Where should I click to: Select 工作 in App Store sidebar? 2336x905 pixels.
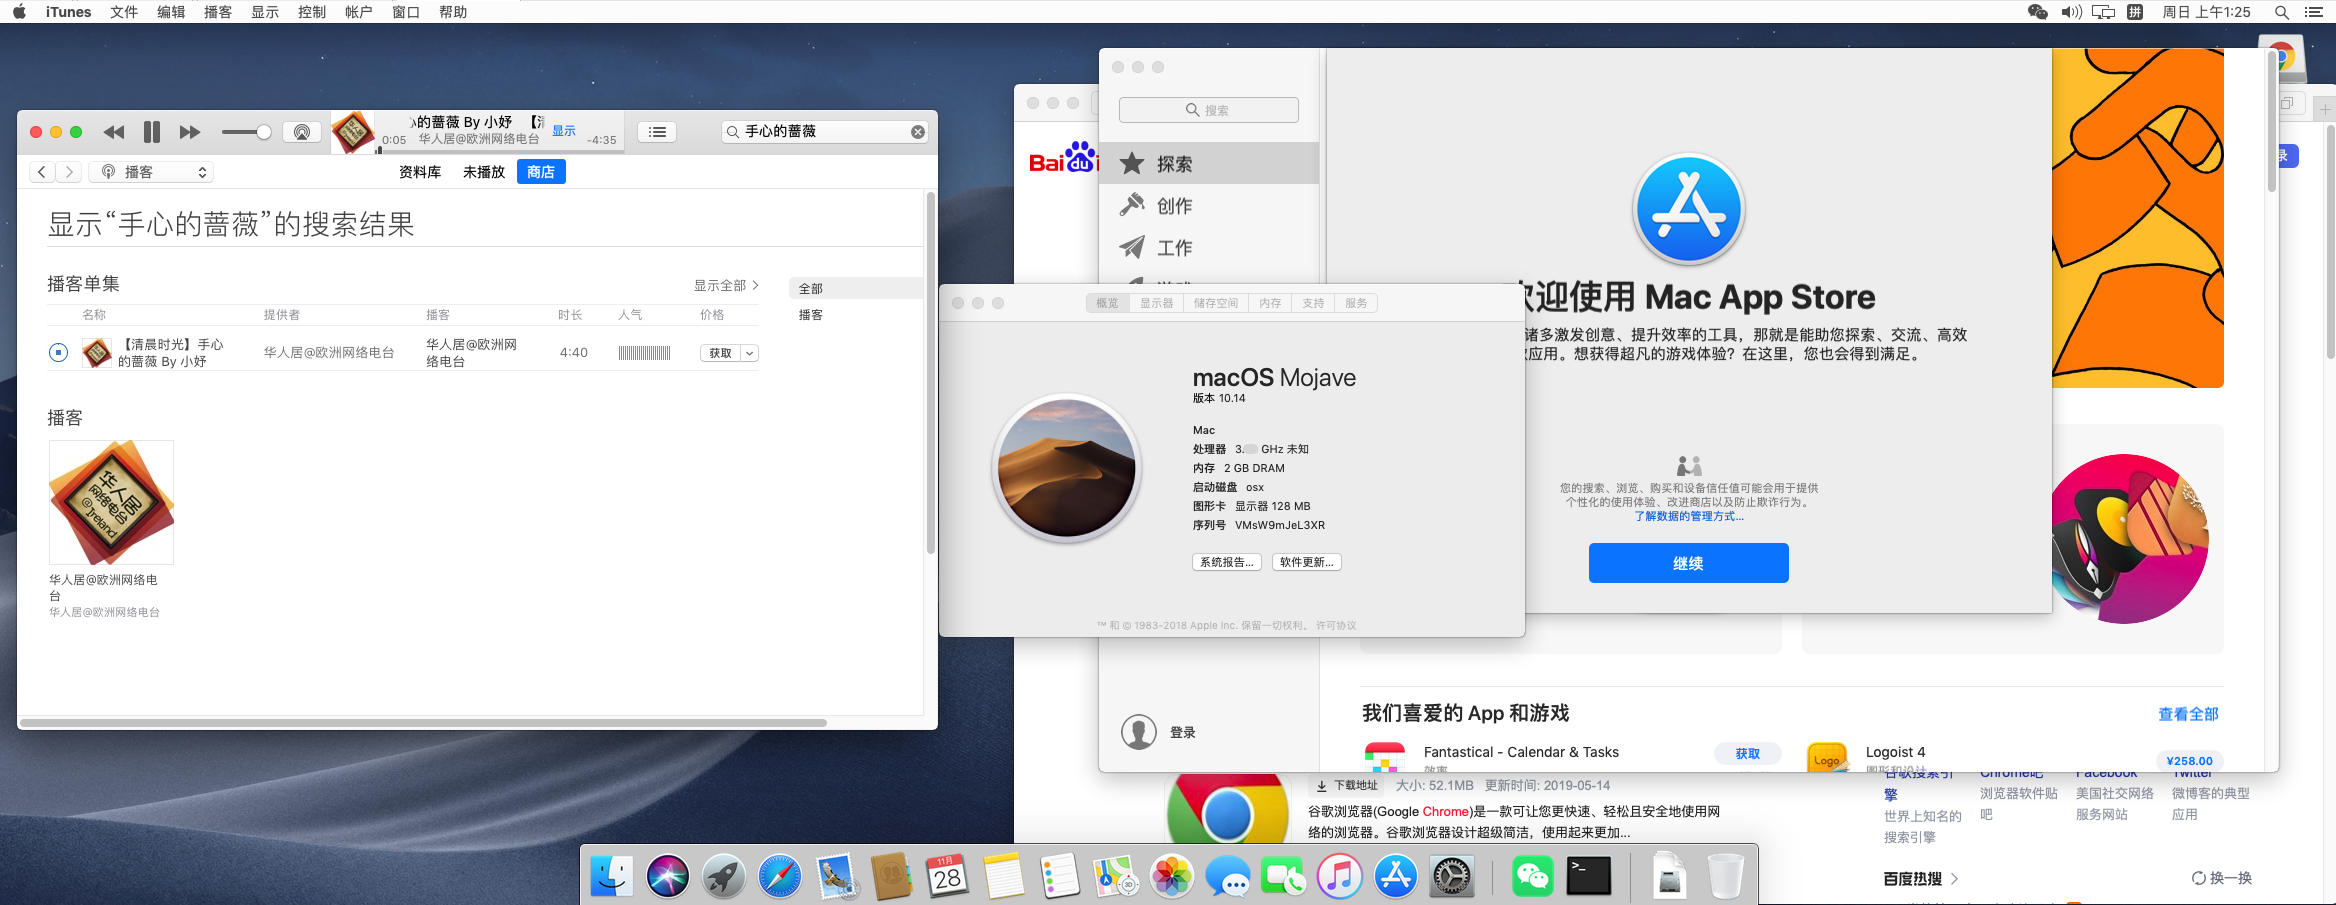1209,247
